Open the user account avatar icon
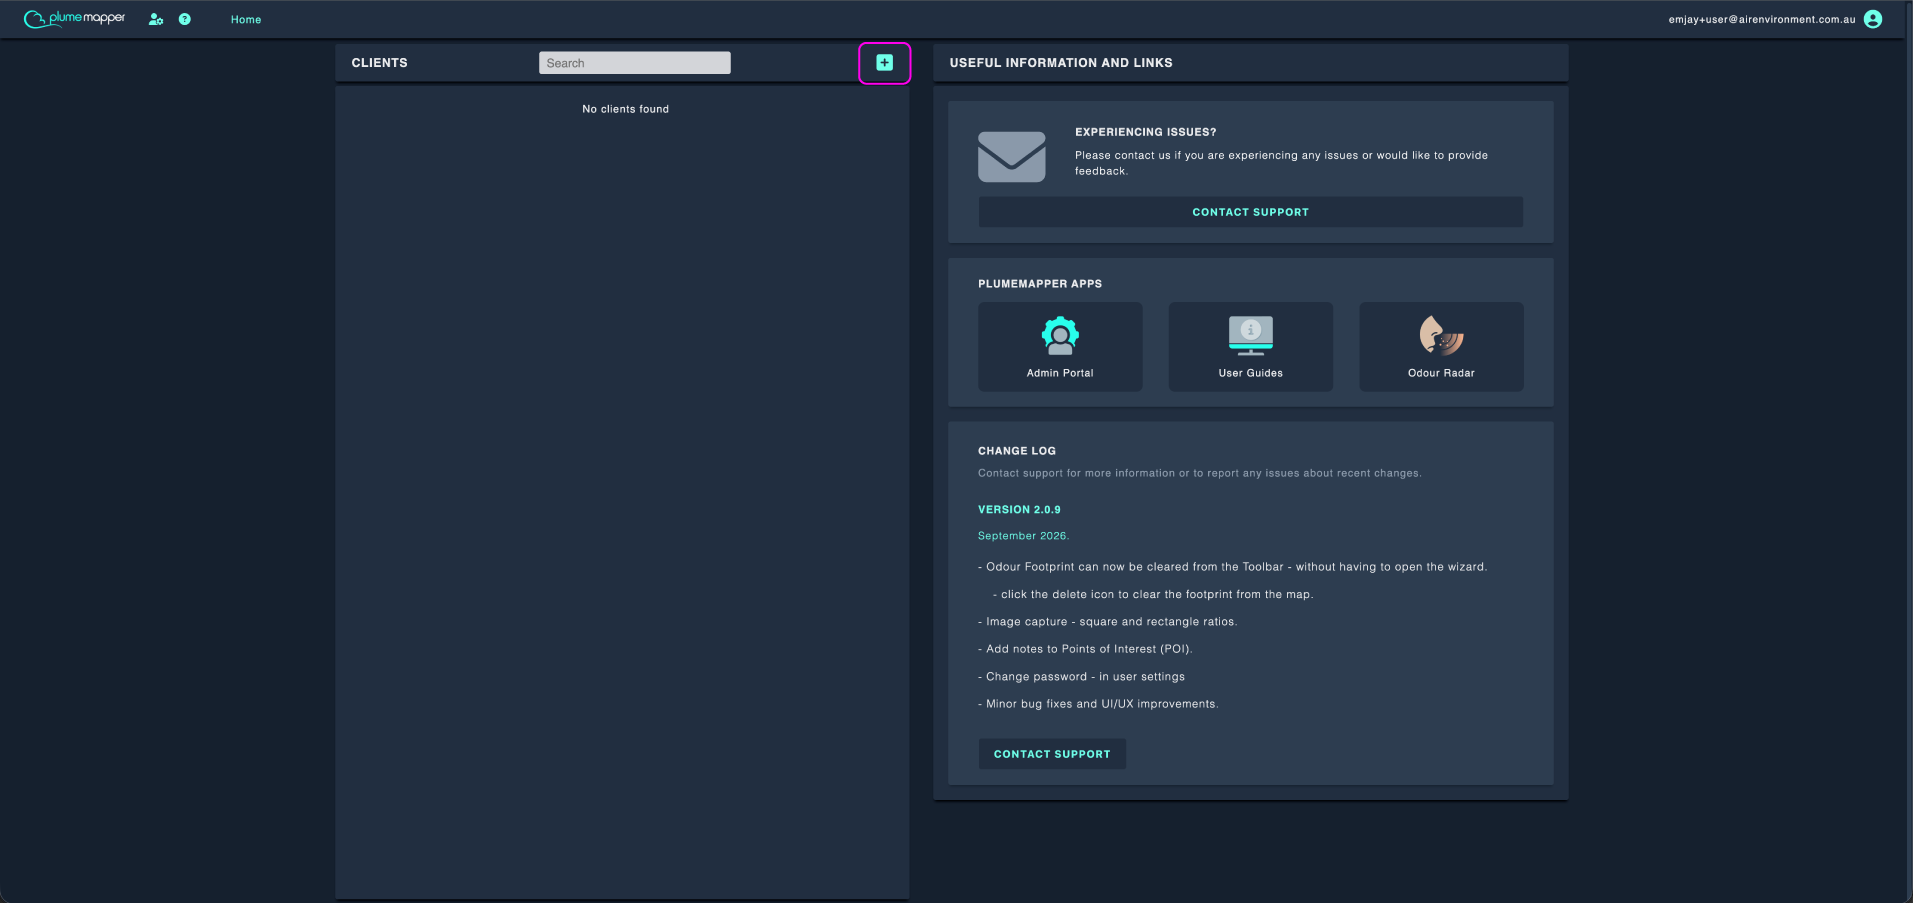The image size is (1913, 904). (x=1873, y=19)
